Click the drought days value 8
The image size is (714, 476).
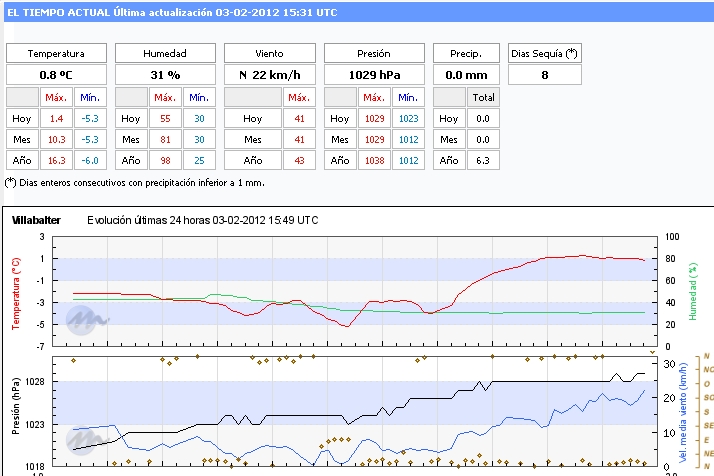(544, 75)
